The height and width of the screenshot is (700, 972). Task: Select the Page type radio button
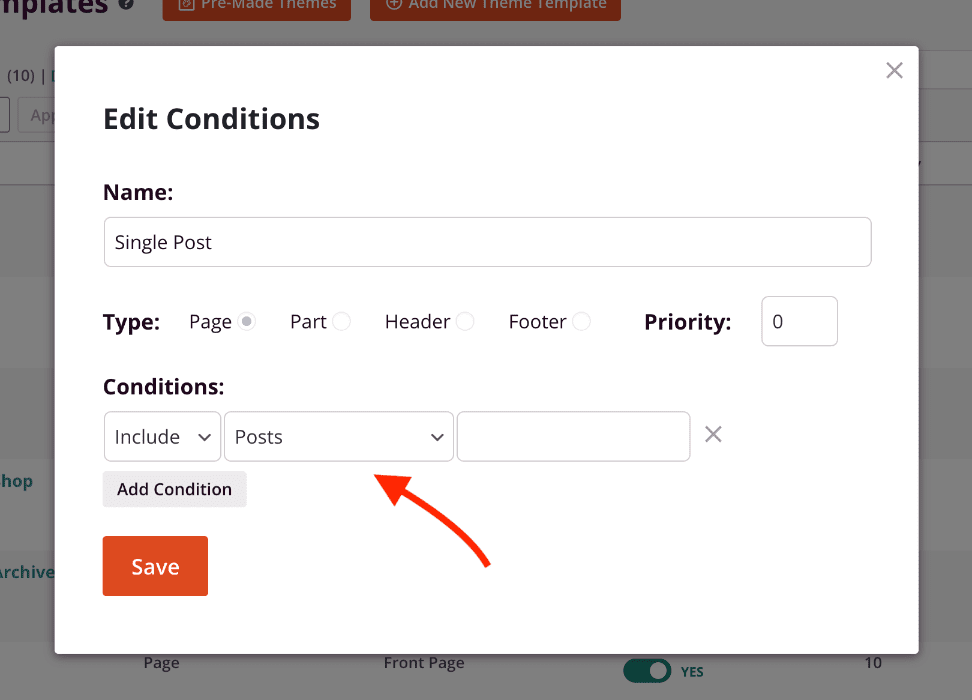point(247,322)
